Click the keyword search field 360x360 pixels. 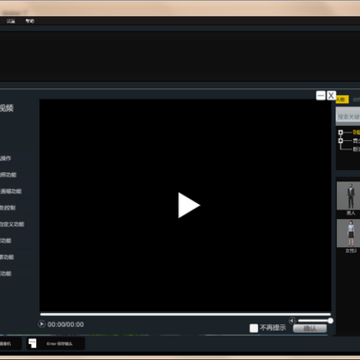(348, 117)
